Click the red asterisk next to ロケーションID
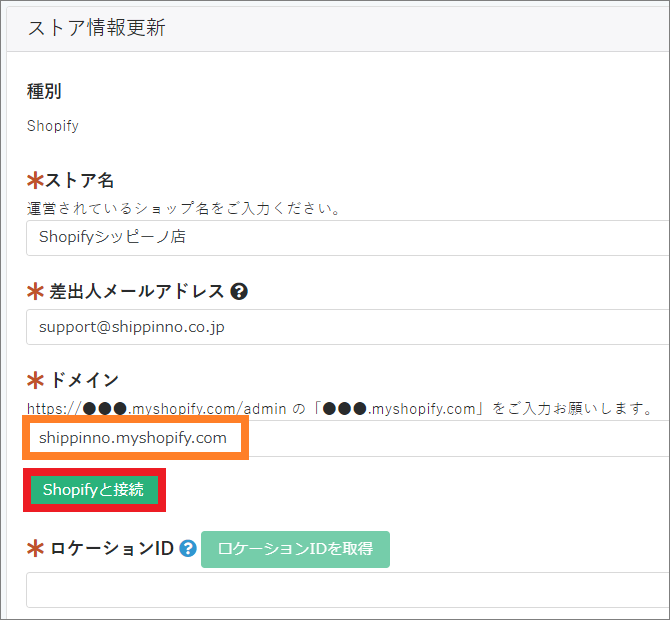This screenshot has width=670, height=620. 35,548
